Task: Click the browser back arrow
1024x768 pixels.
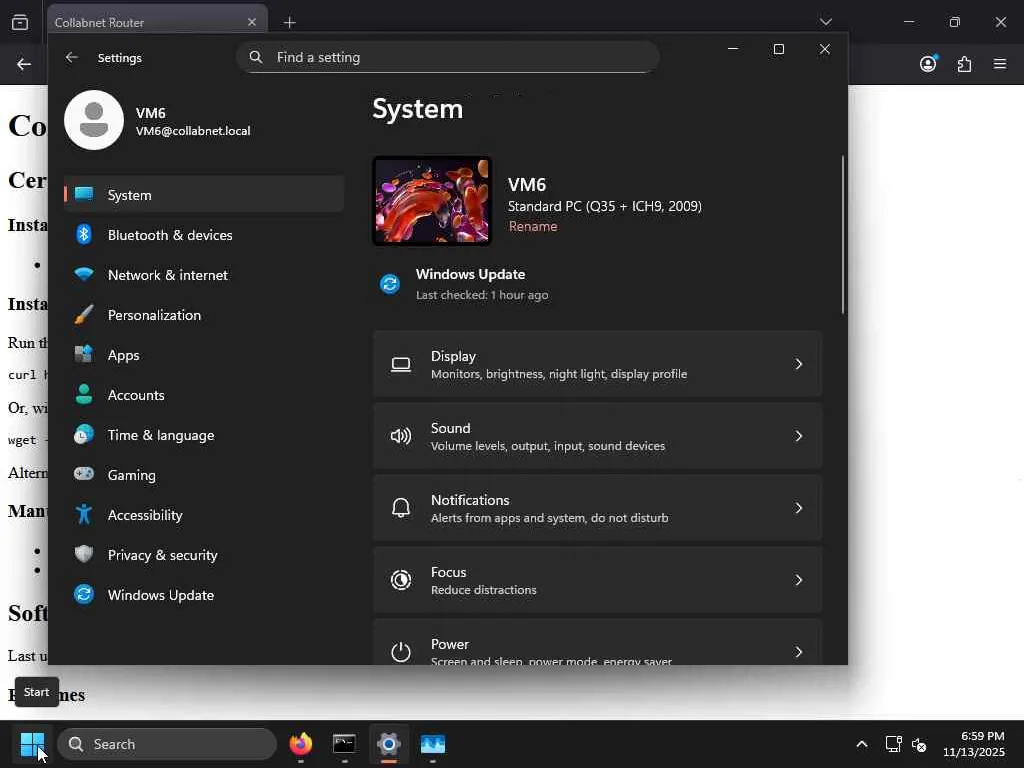Action: pos(24,64)
